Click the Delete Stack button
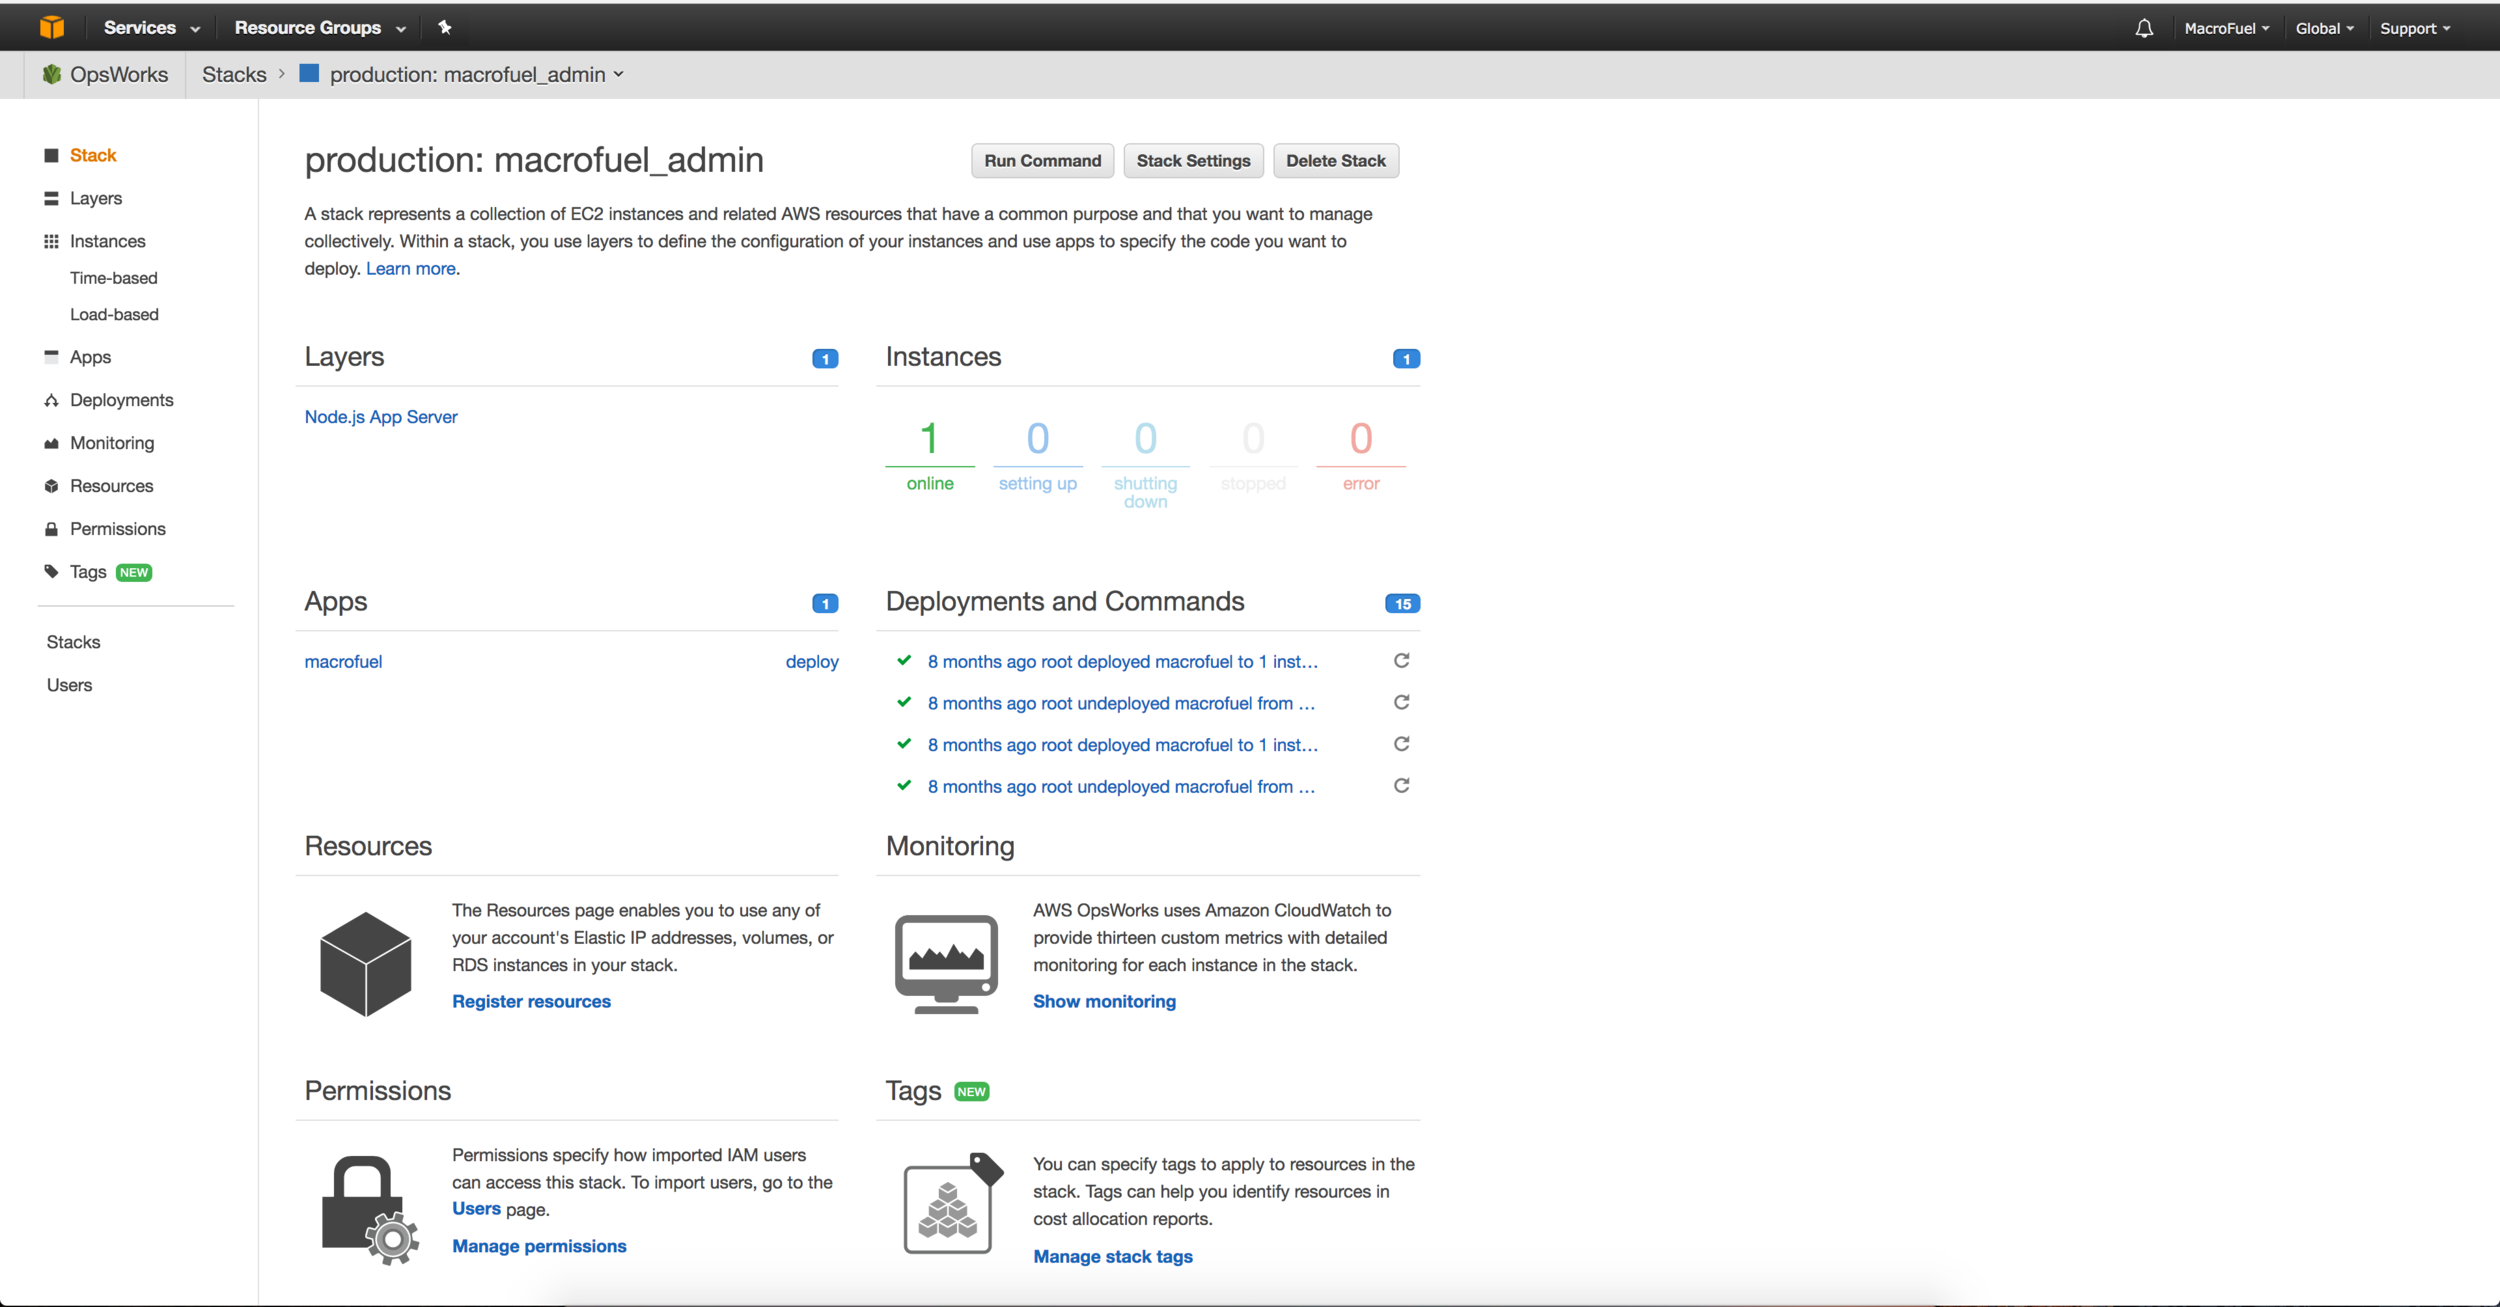2500x1307 pixels. click(1336, 161)
